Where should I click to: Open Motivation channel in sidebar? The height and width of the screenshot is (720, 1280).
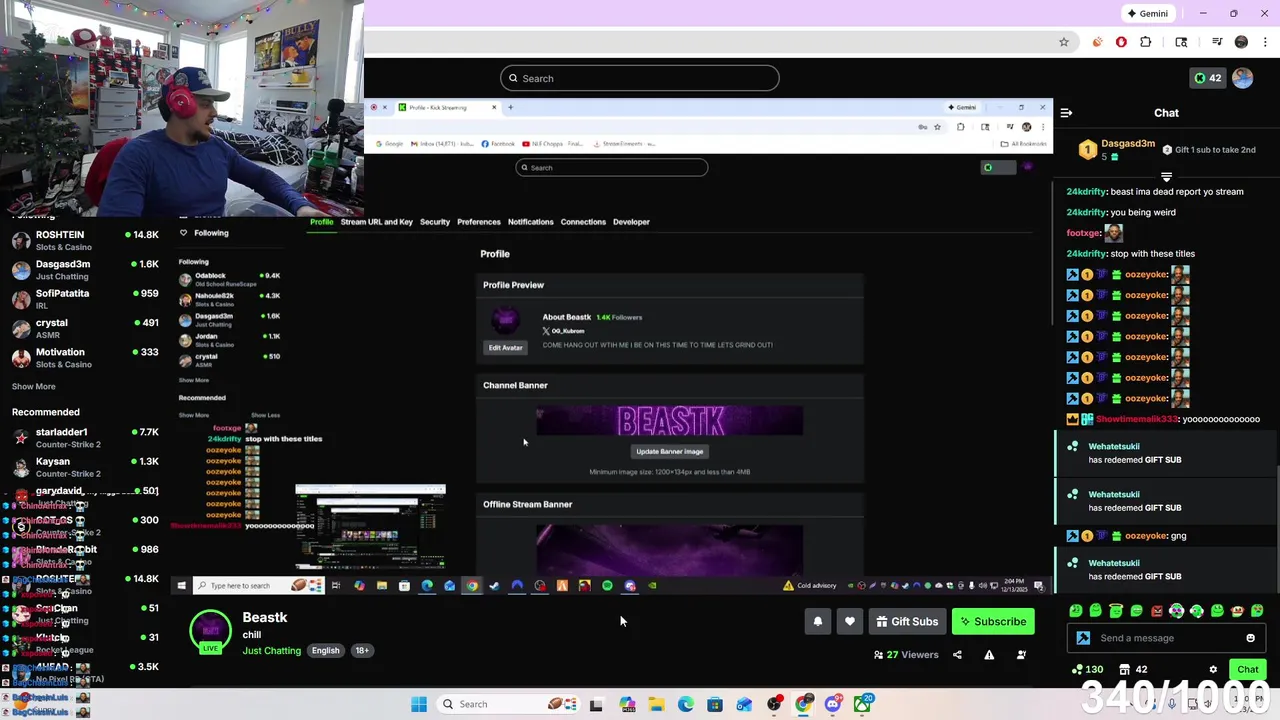pos(85,357)
